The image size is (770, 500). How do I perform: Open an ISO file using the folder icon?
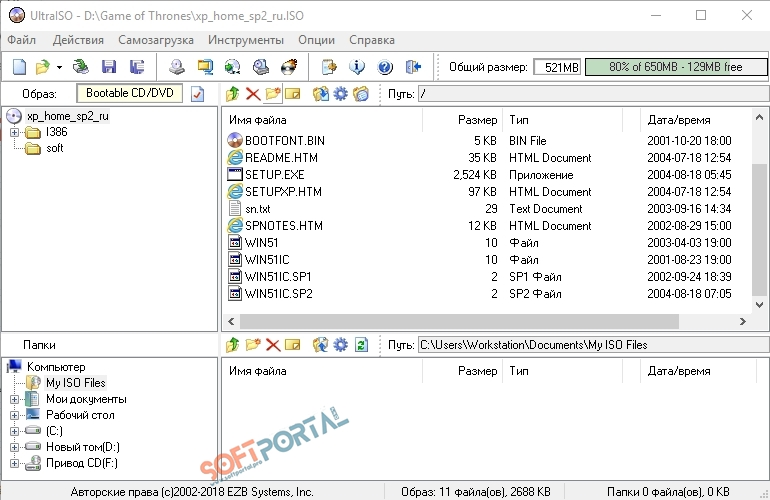coord(43,67)
